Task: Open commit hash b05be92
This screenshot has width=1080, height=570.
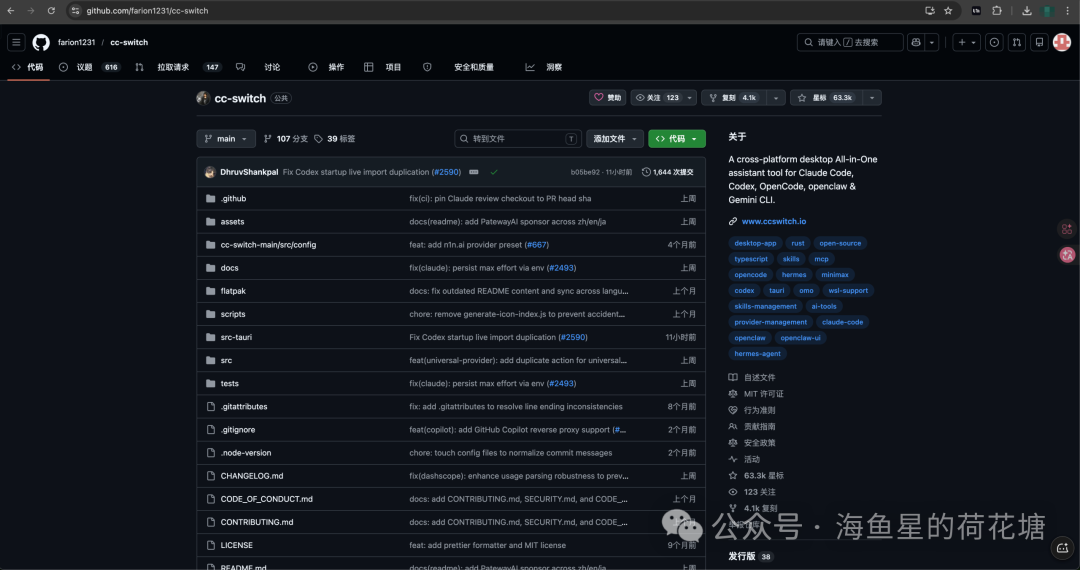Action: point(585,172)
